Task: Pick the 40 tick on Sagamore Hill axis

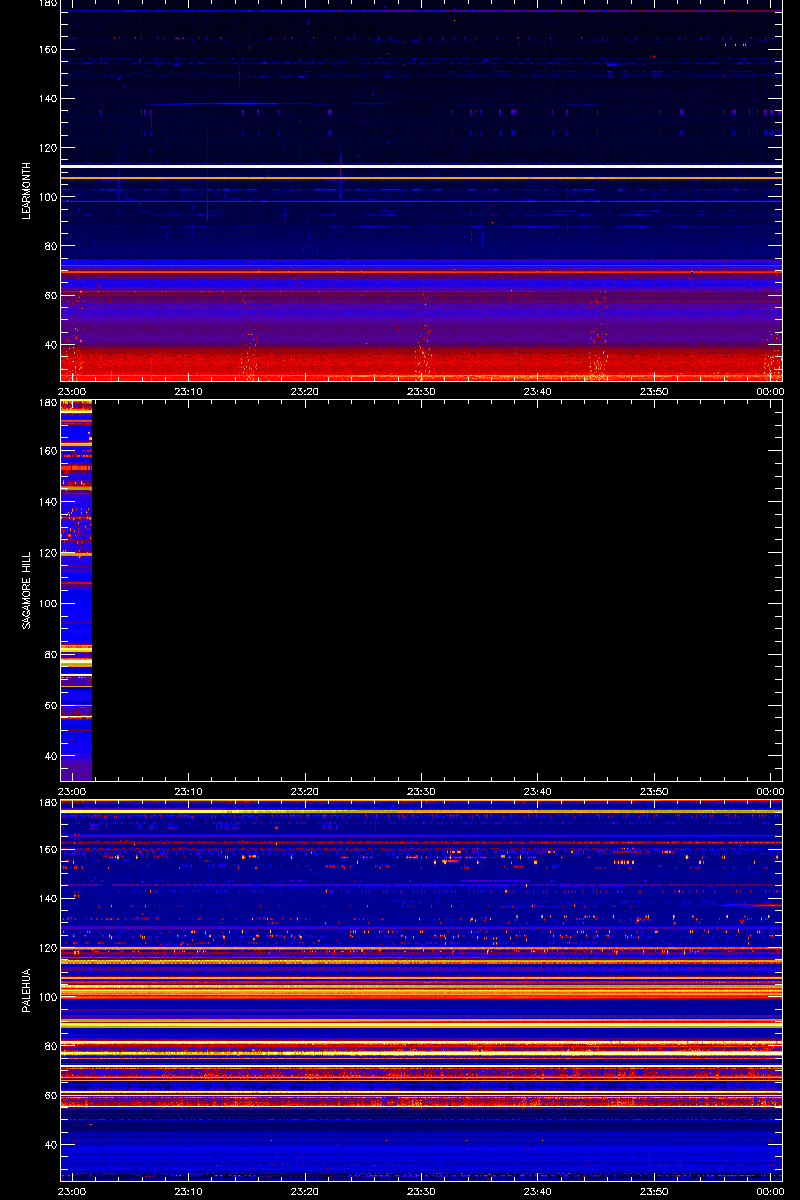Action: coord(50,757)
